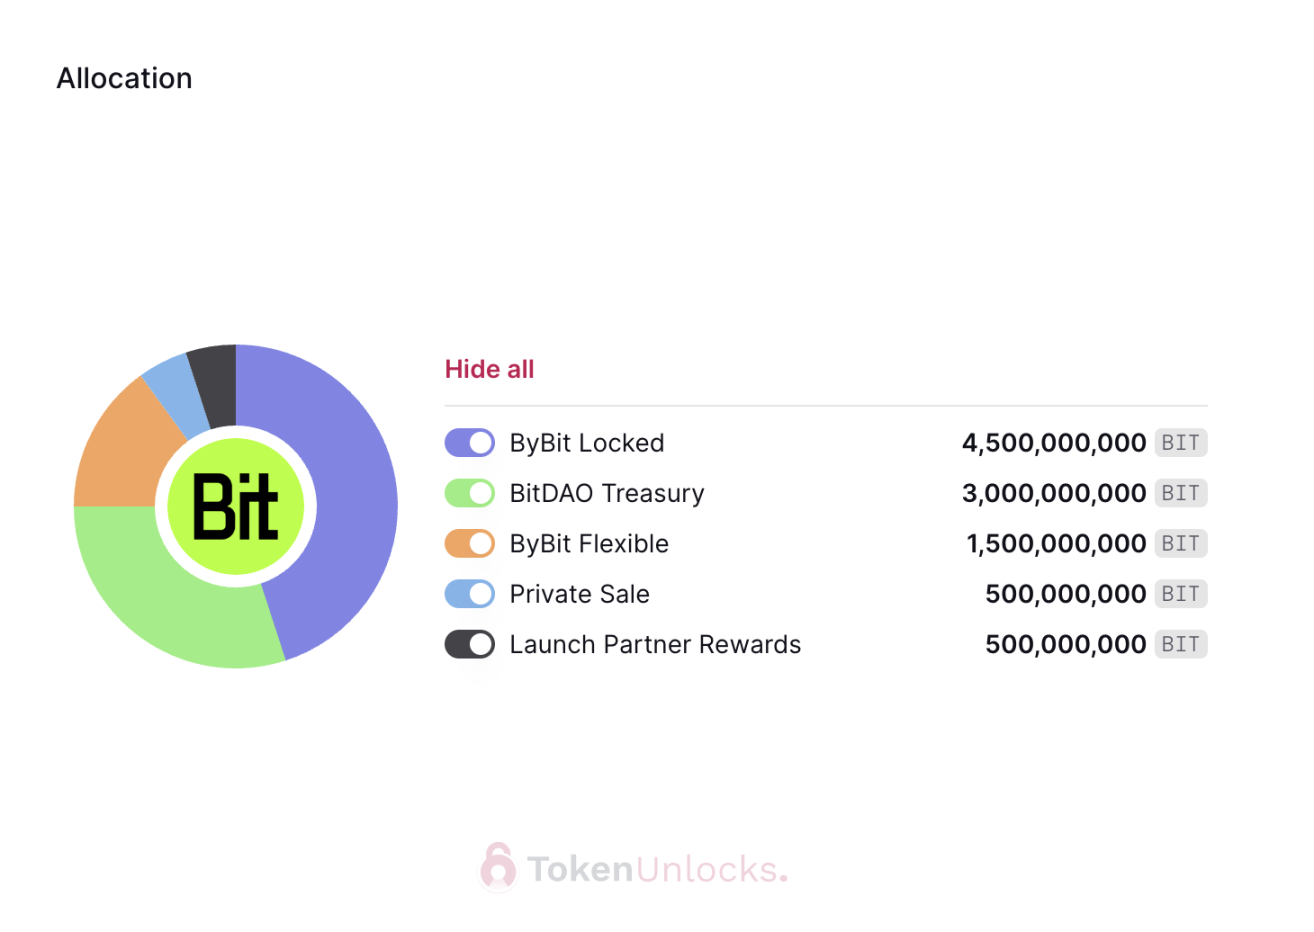Toggle Launch Partner Rewards visibility
Screen dimensions: 1314x932
pos(469,645)
